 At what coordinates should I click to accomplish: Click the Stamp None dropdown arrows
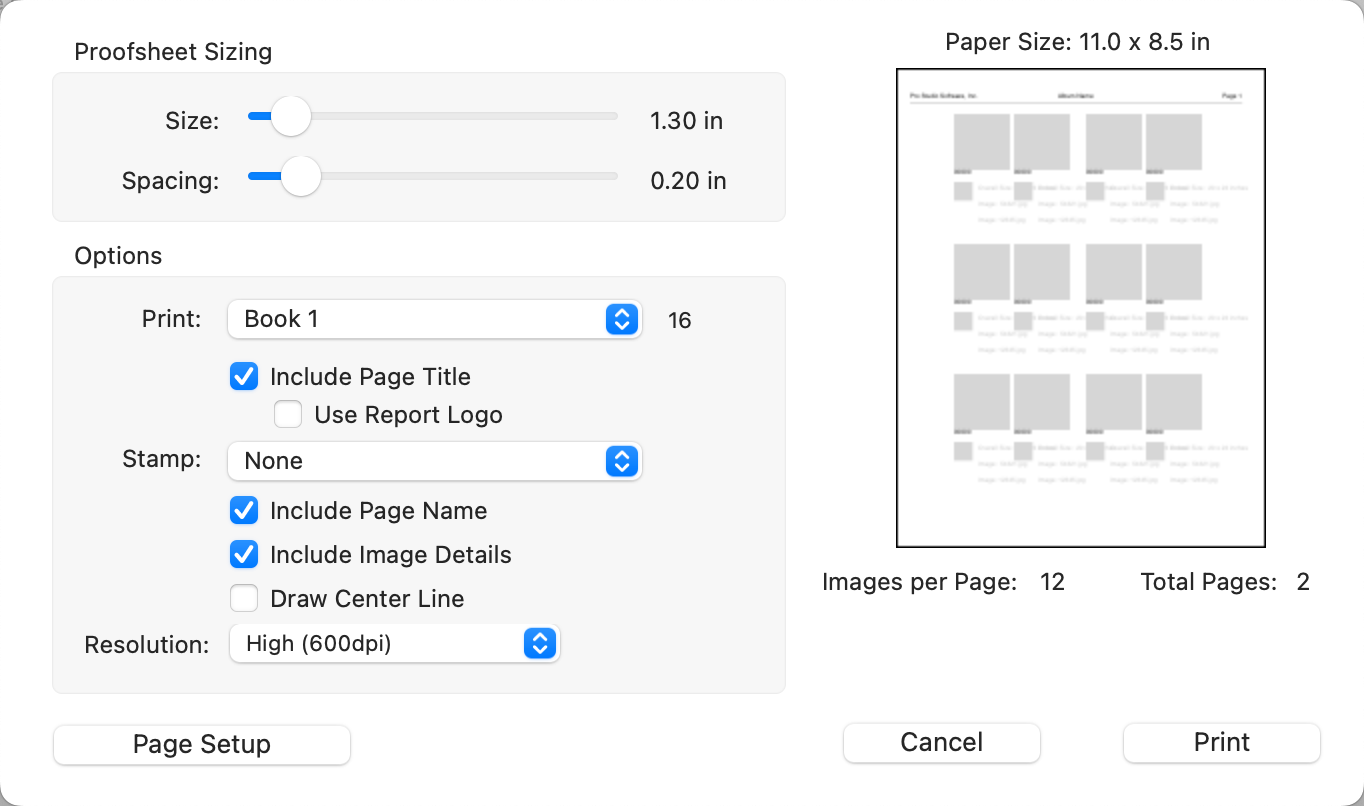point(622,461)
